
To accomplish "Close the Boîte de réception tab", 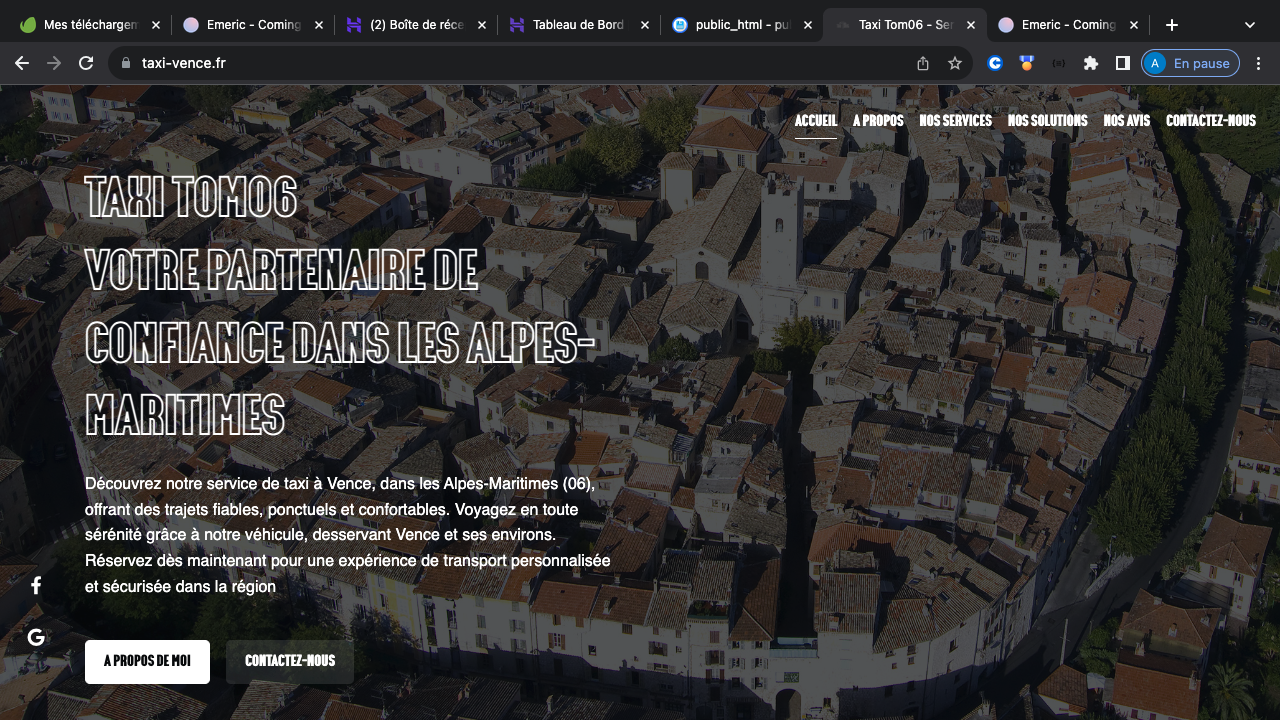I will pos(482,25).
